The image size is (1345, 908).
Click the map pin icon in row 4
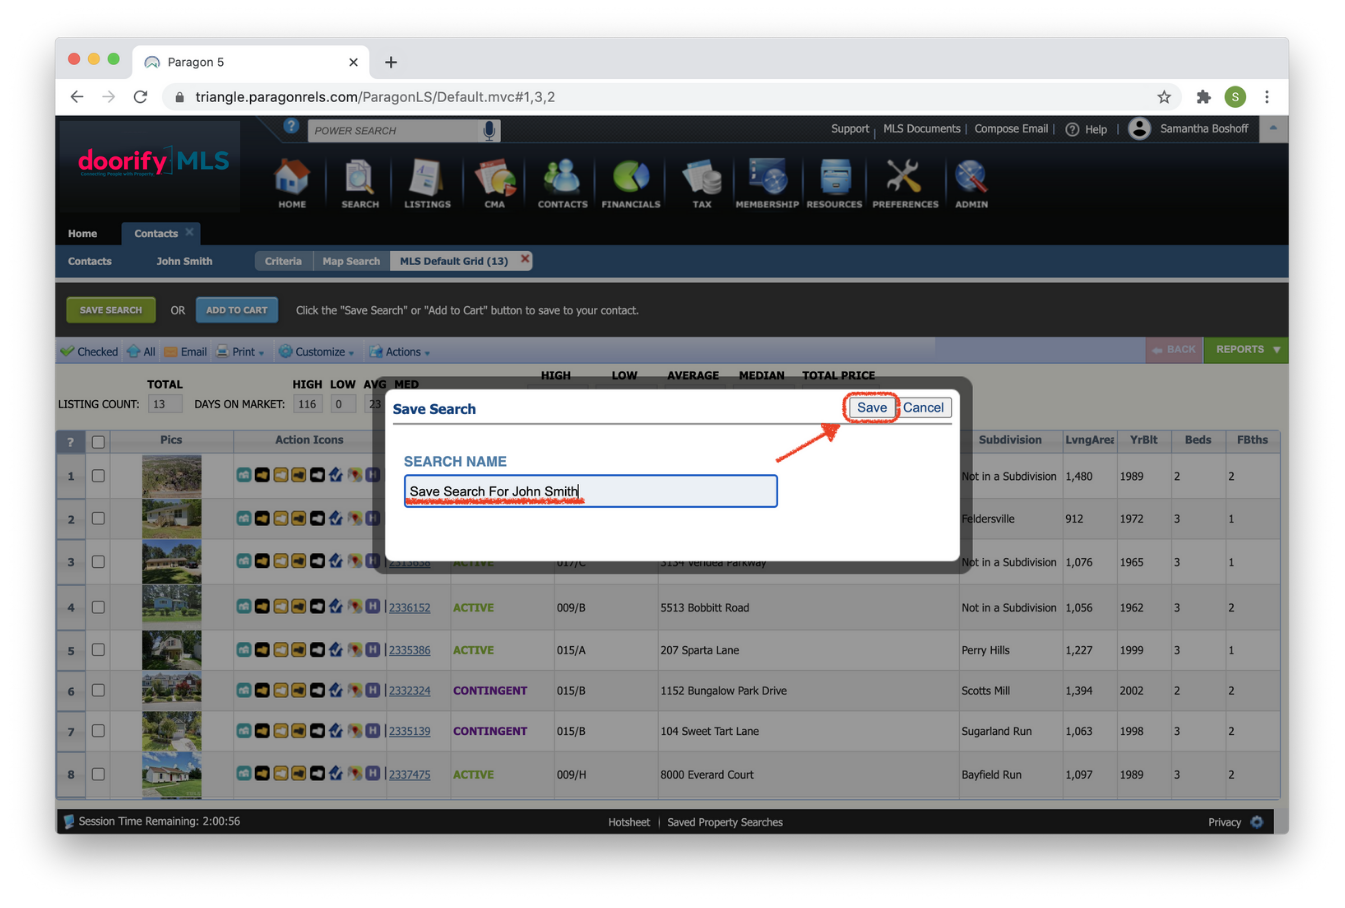coord(355,607)
